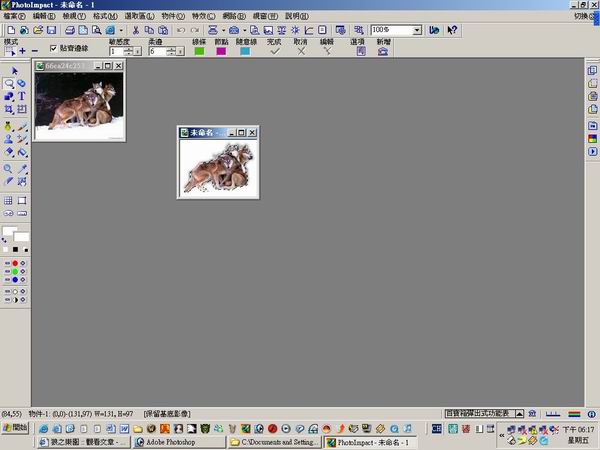Image resolution: width=600 pixels, height=450 pixels.
Task: Open 柔邊 value slider popup button
Action: pyautogui.click(x=180, y=51)
